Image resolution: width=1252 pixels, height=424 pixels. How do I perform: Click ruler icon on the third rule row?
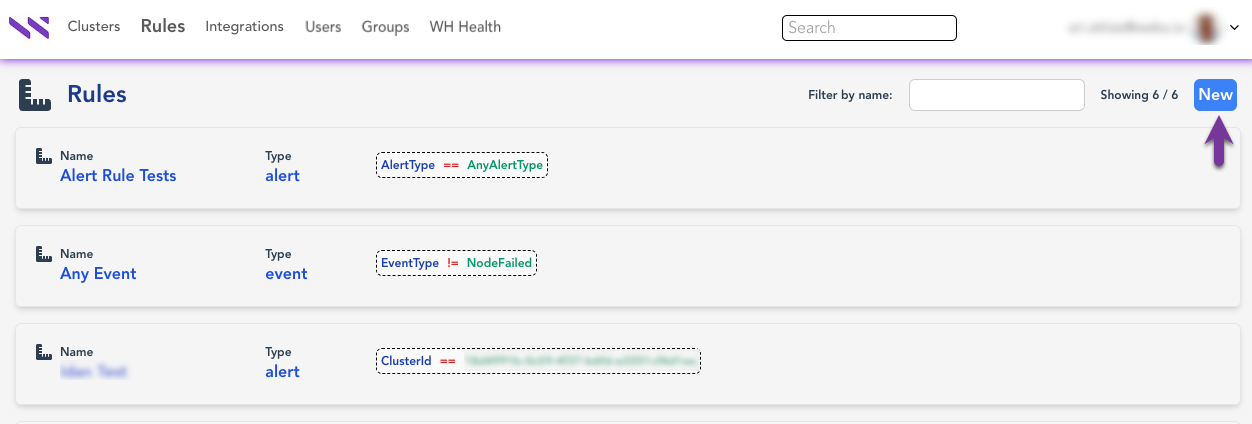(44, 352)
